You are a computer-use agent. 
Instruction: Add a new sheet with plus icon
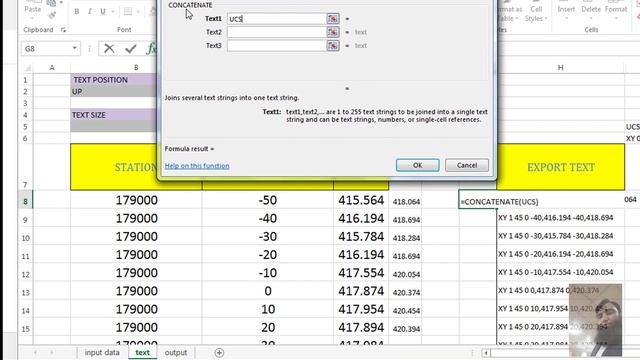click(219, 353)
